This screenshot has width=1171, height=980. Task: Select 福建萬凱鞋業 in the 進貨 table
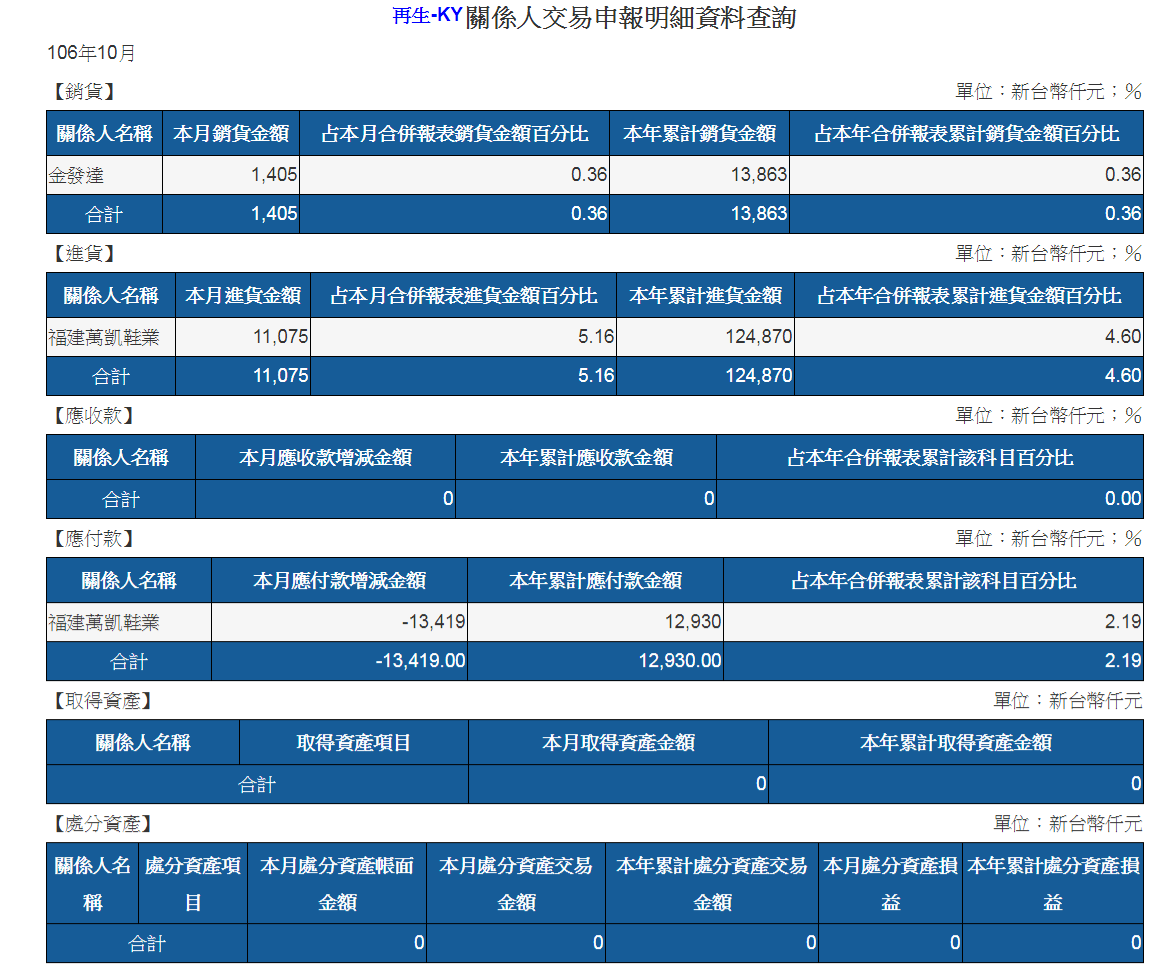pos(111,338)
